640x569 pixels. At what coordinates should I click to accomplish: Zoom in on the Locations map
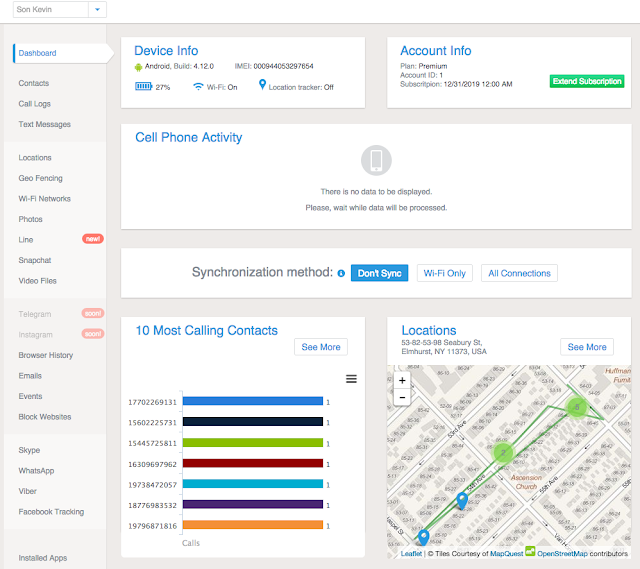coord(402,380)
